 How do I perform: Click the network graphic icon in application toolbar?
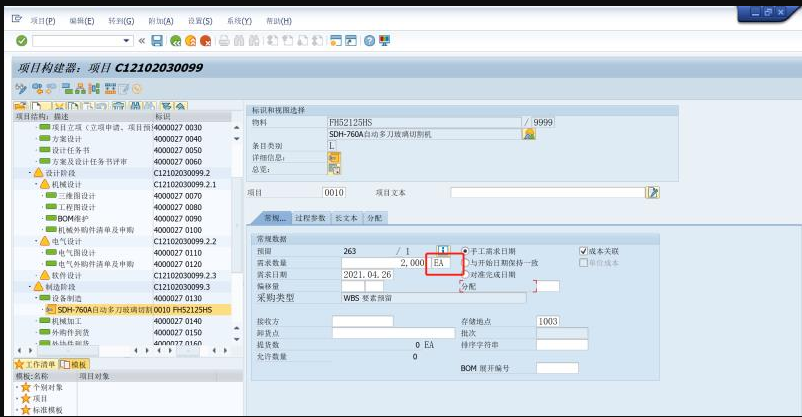tap(94, 89)
